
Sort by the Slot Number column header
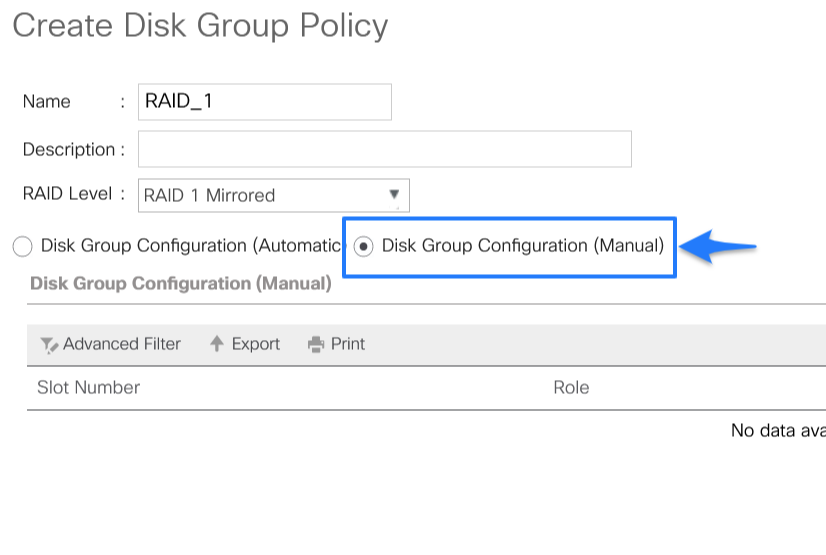pyautogui.click(x=88, y=387)
